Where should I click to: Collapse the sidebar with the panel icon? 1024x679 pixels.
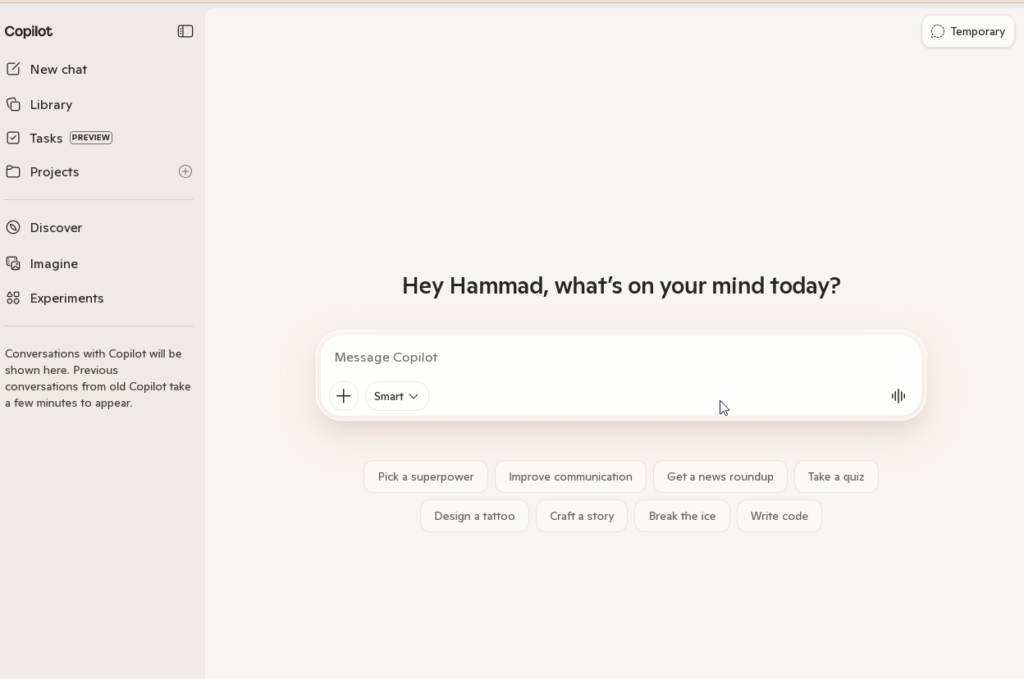[185, 31]
